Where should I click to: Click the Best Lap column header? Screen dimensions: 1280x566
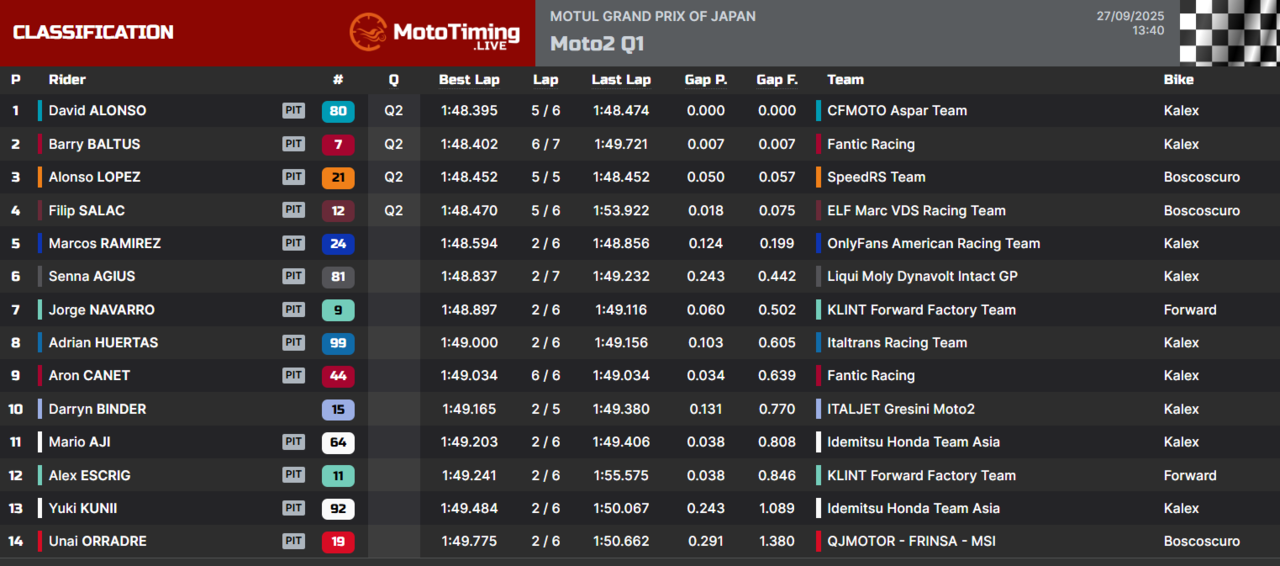469,80
